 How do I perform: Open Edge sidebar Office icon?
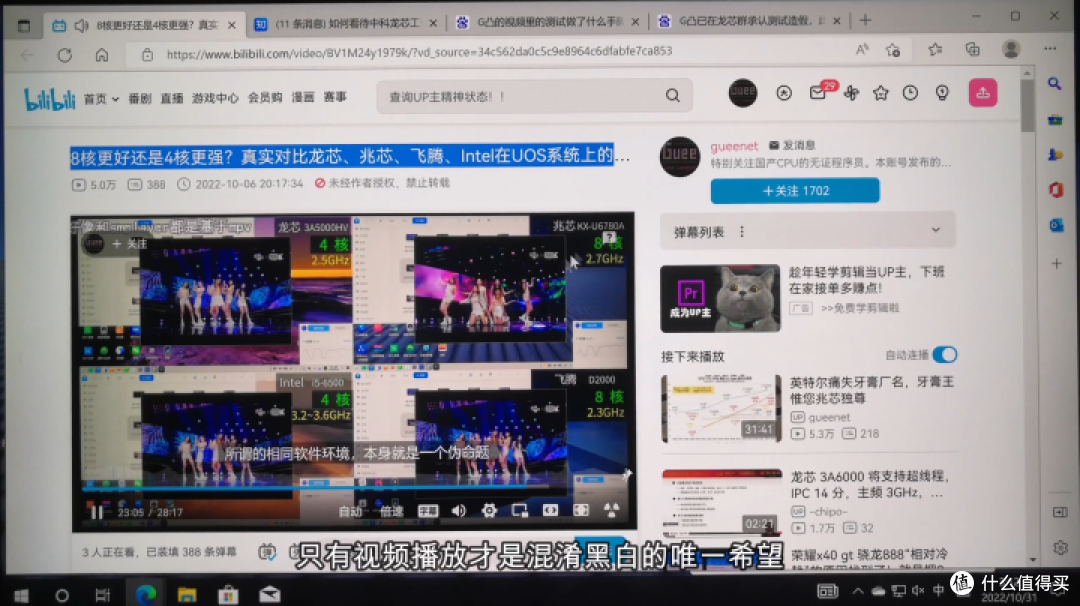(x=1055, y=189)
